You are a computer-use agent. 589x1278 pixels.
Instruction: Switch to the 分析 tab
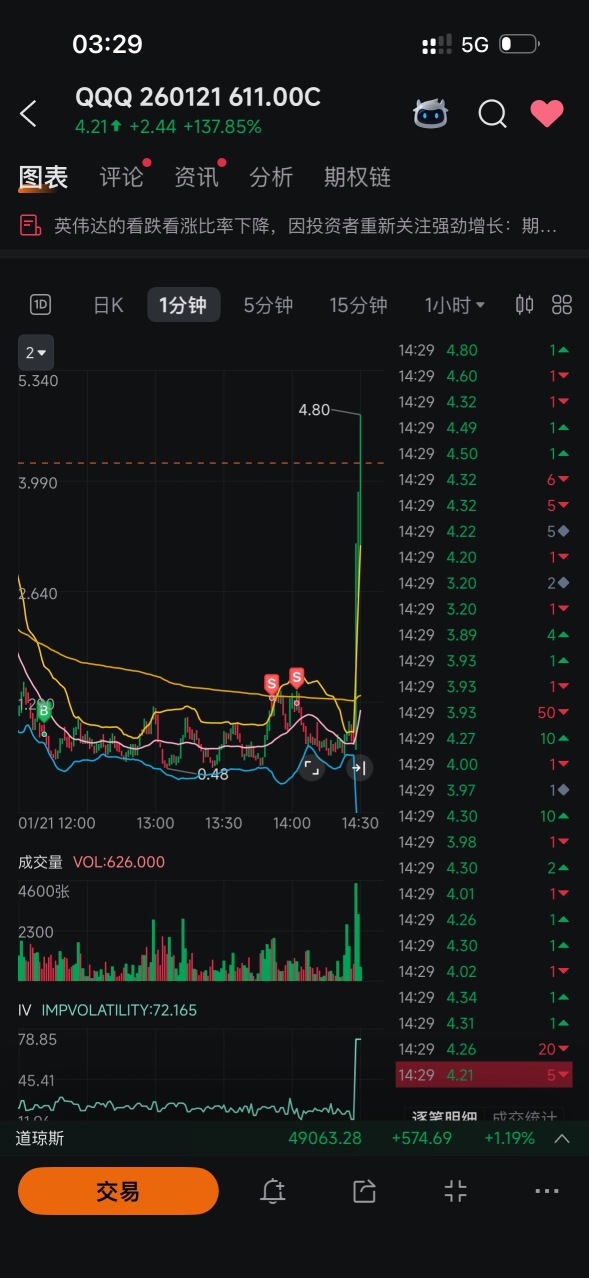[x=271, y=177]
